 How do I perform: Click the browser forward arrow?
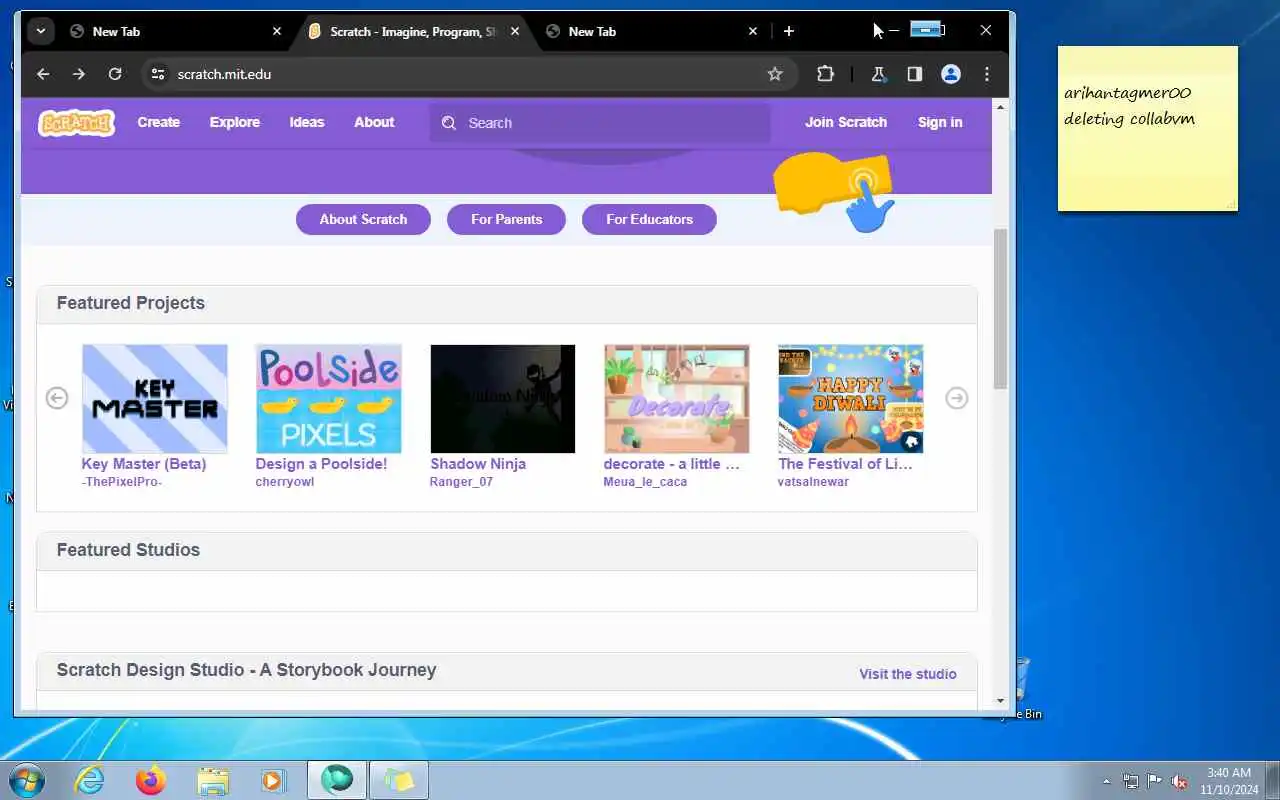pyautogui.click(x=79, y=74)
